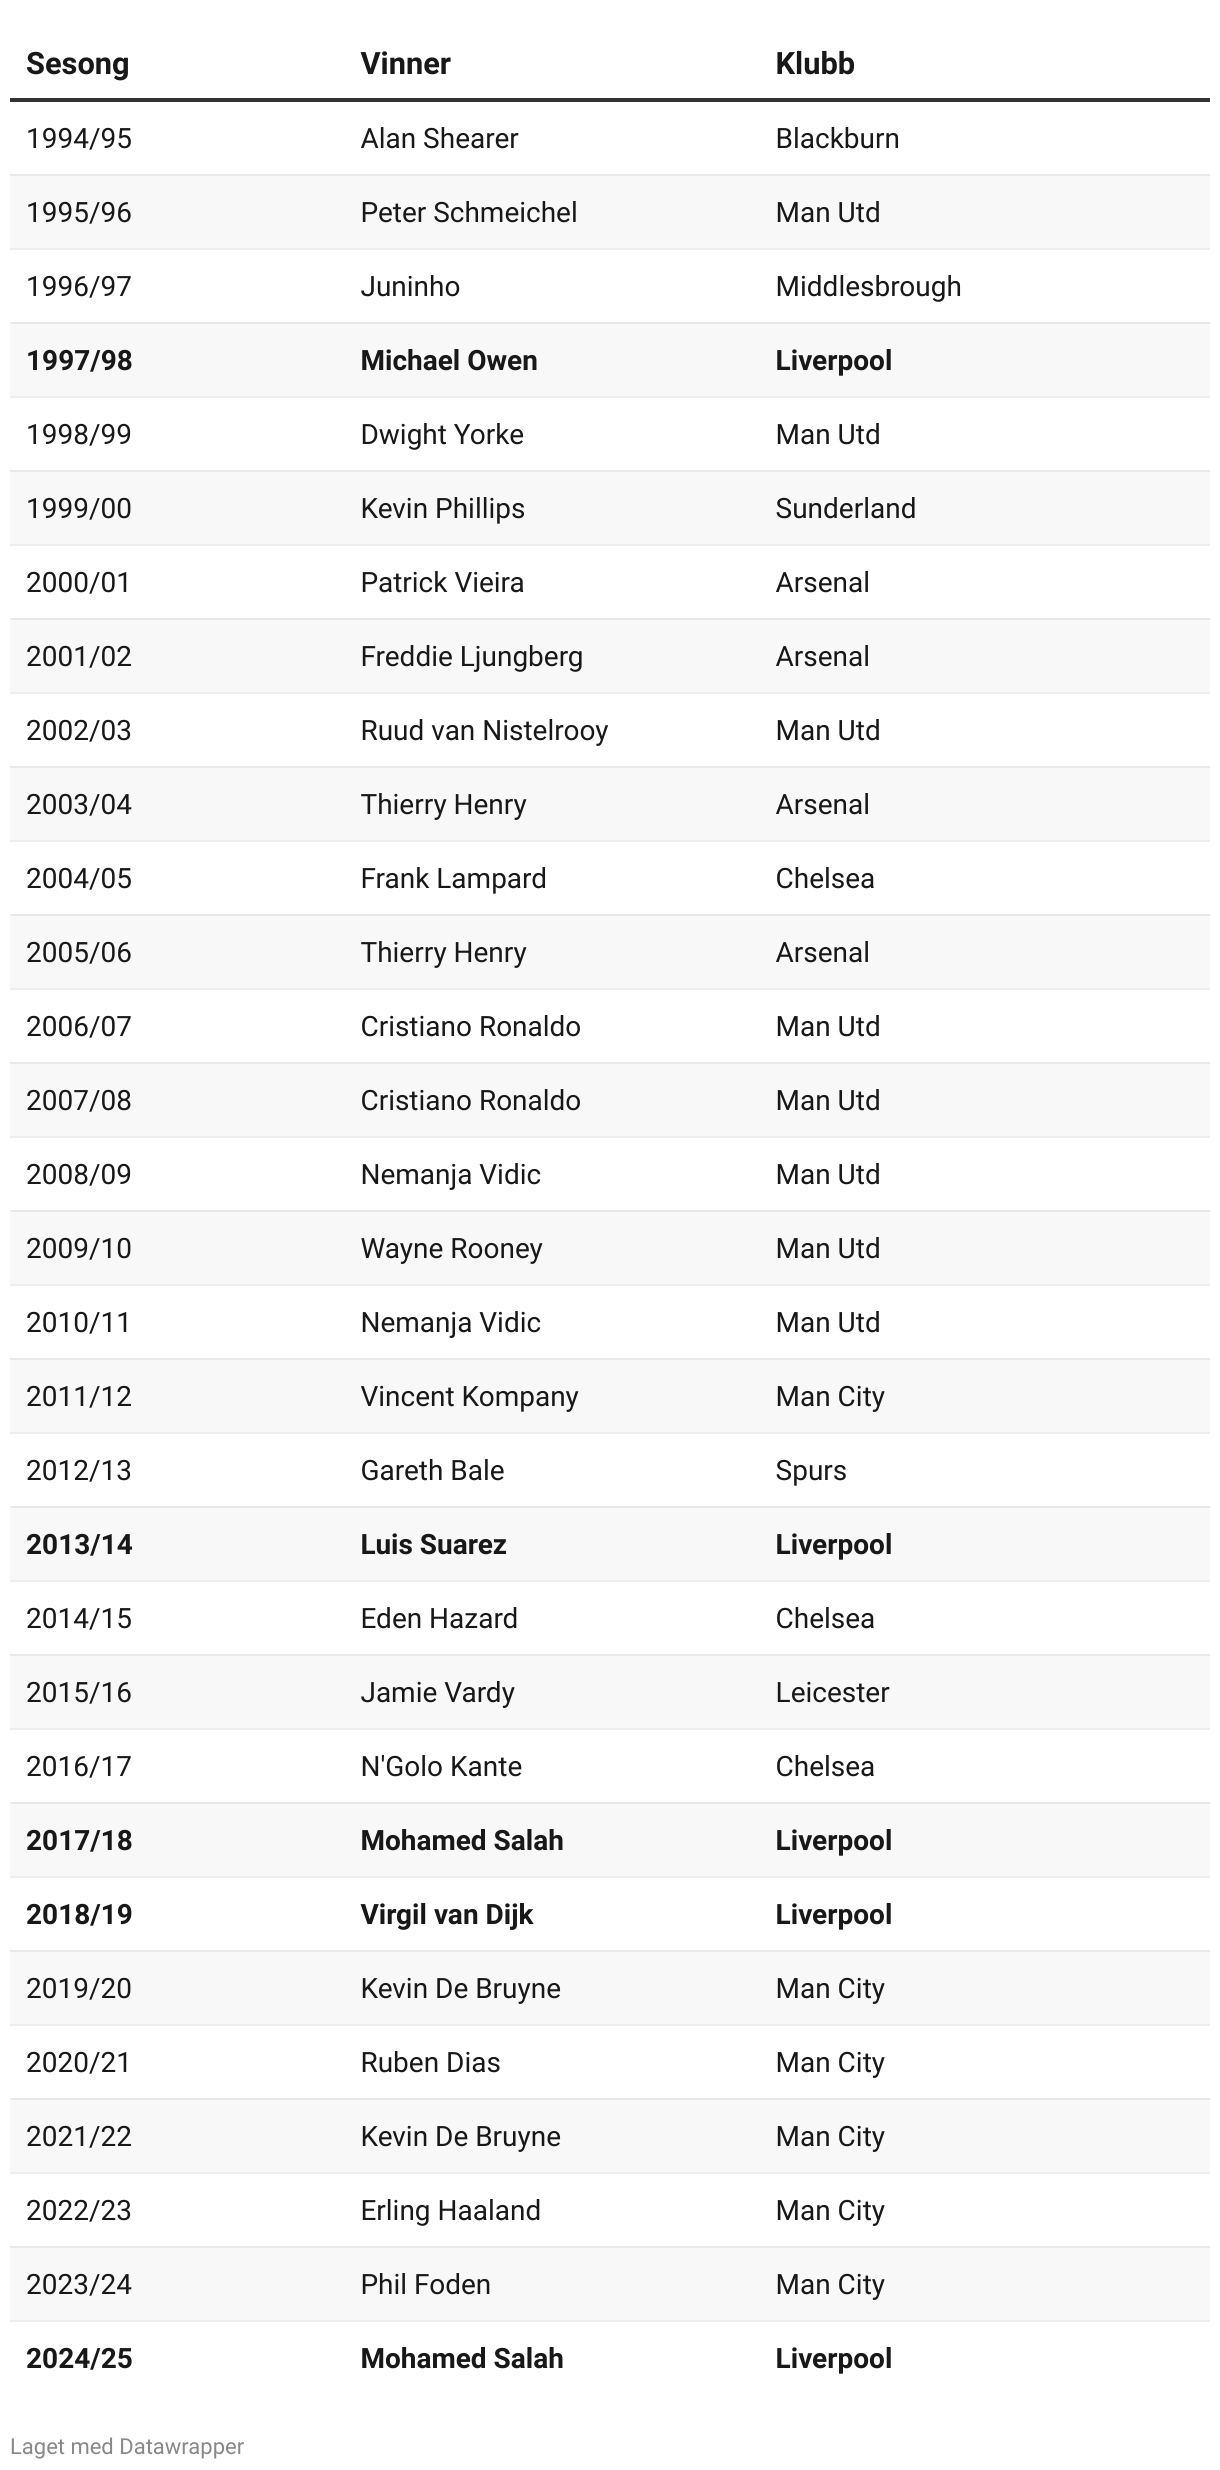Click the Sunderland club cell

click(845, 508)
